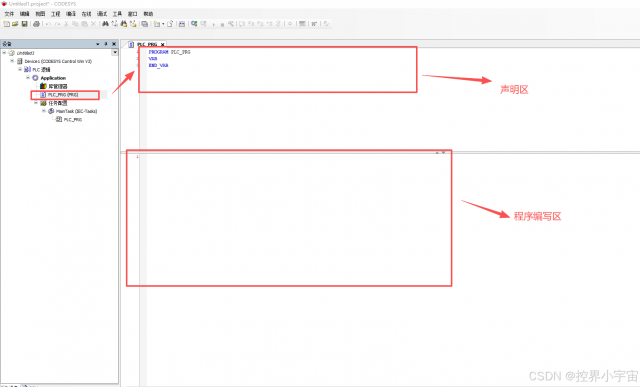Click the Print toolbar icon

tap(36, 24)
